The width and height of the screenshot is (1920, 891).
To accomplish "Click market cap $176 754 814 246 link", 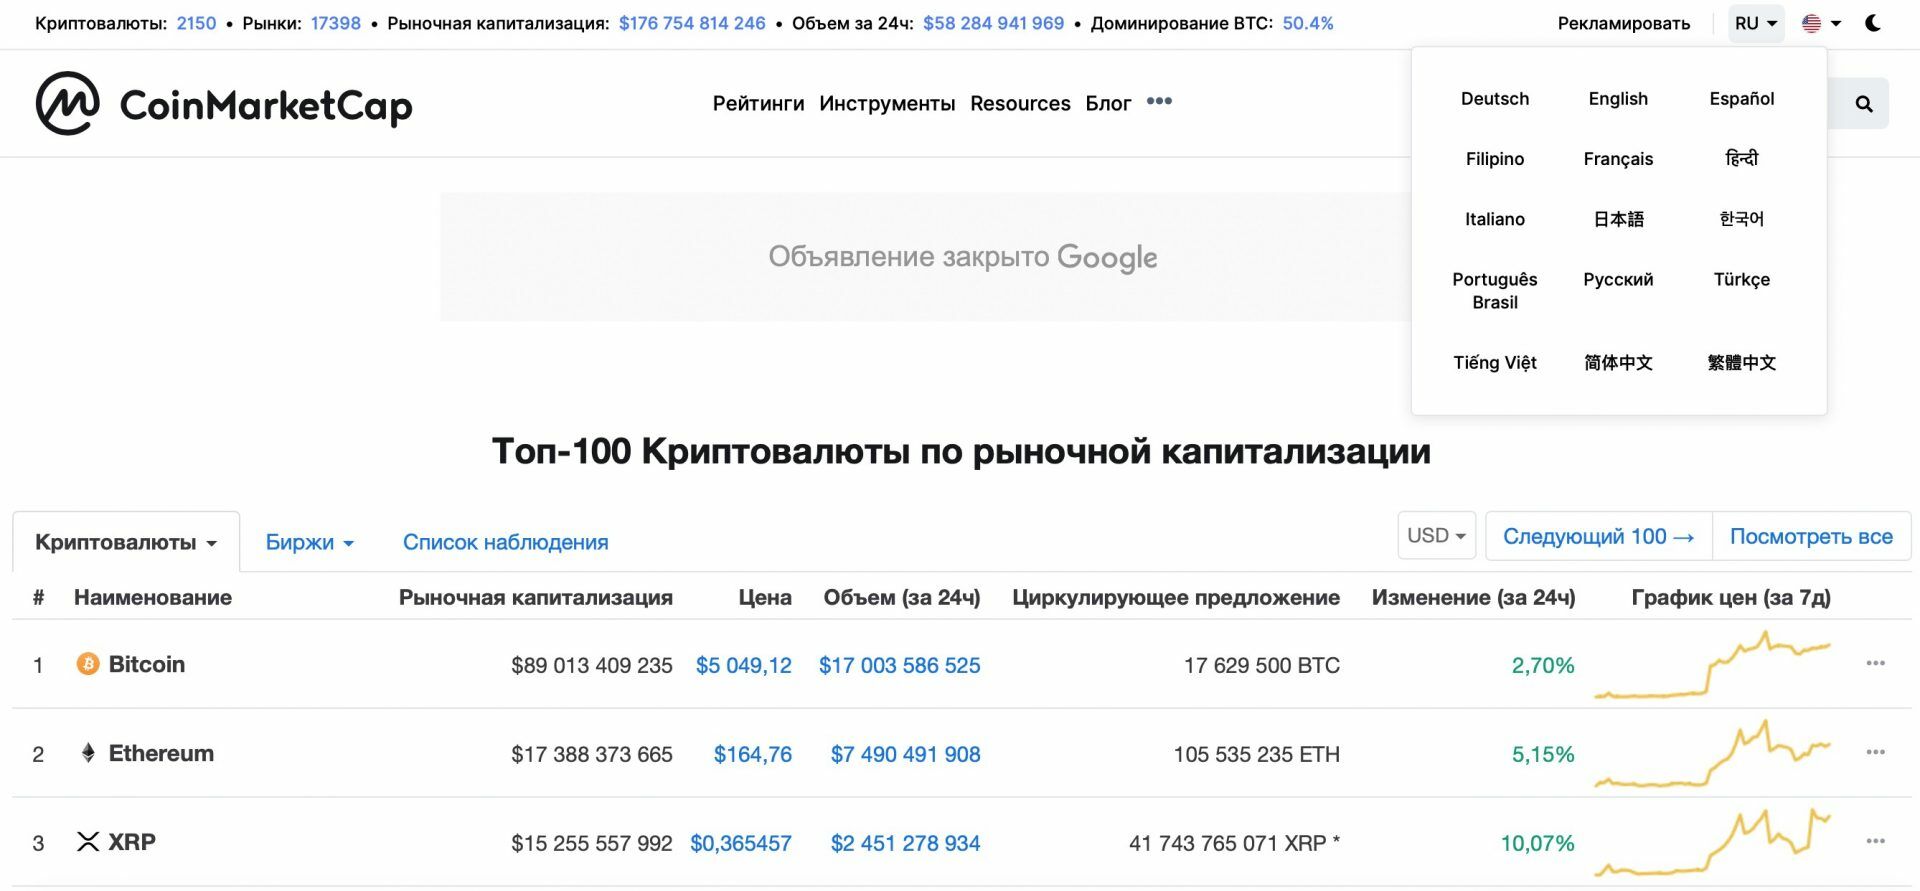I will point(692,23).
